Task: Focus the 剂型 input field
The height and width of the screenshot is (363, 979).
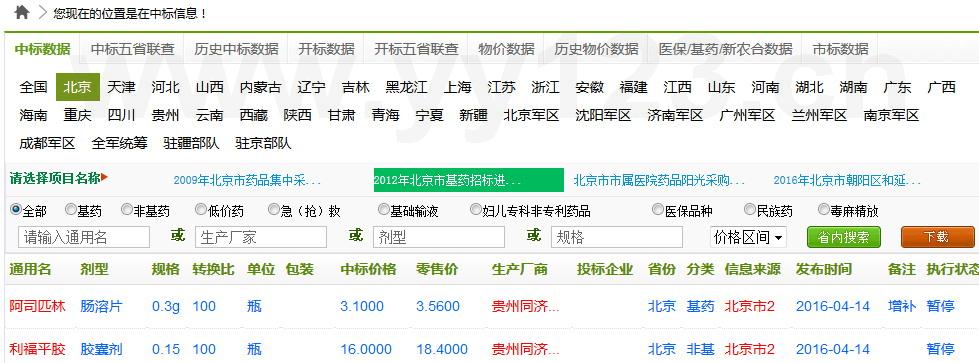Action: (439, 237)
